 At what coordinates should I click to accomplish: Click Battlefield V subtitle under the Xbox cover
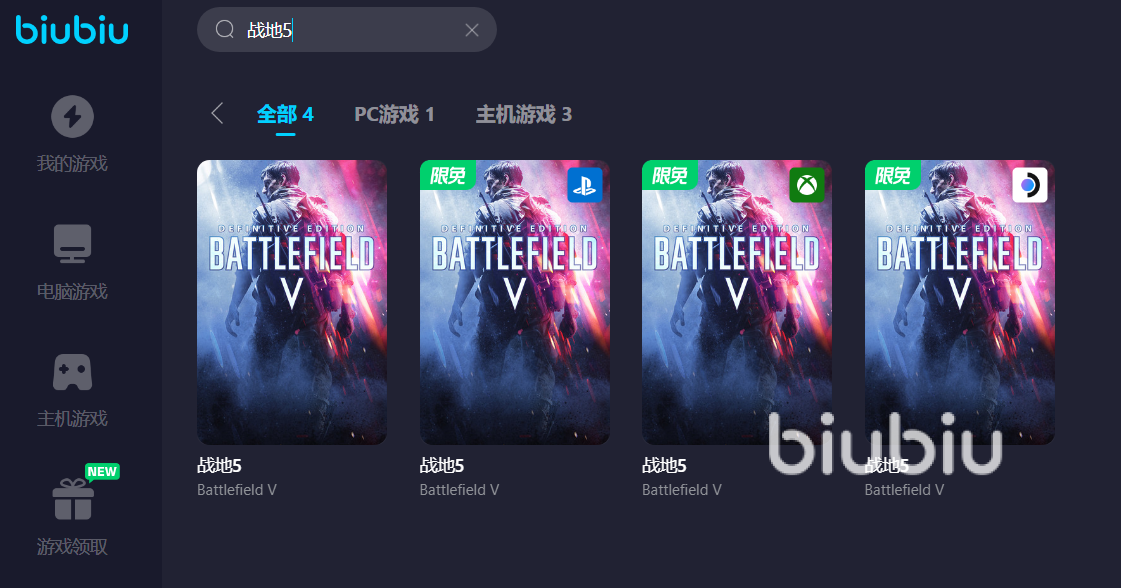(x=682, y=490)
